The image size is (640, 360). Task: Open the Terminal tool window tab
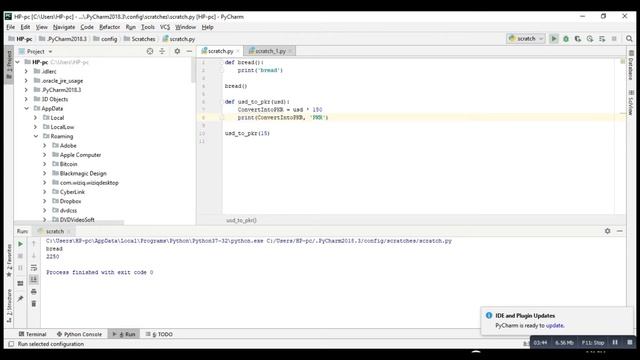[x=33, y=334]
